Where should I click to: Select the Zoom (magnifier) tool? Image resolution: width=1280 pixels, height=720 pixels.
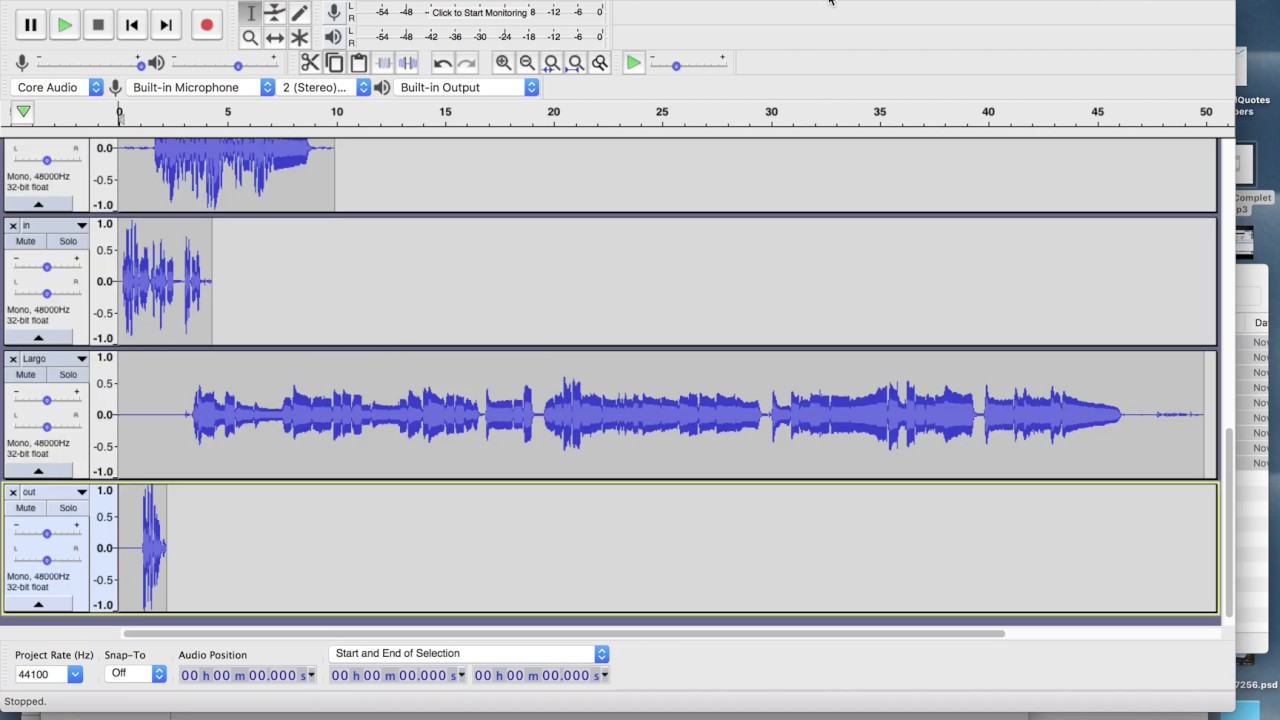tap(251, 38)
